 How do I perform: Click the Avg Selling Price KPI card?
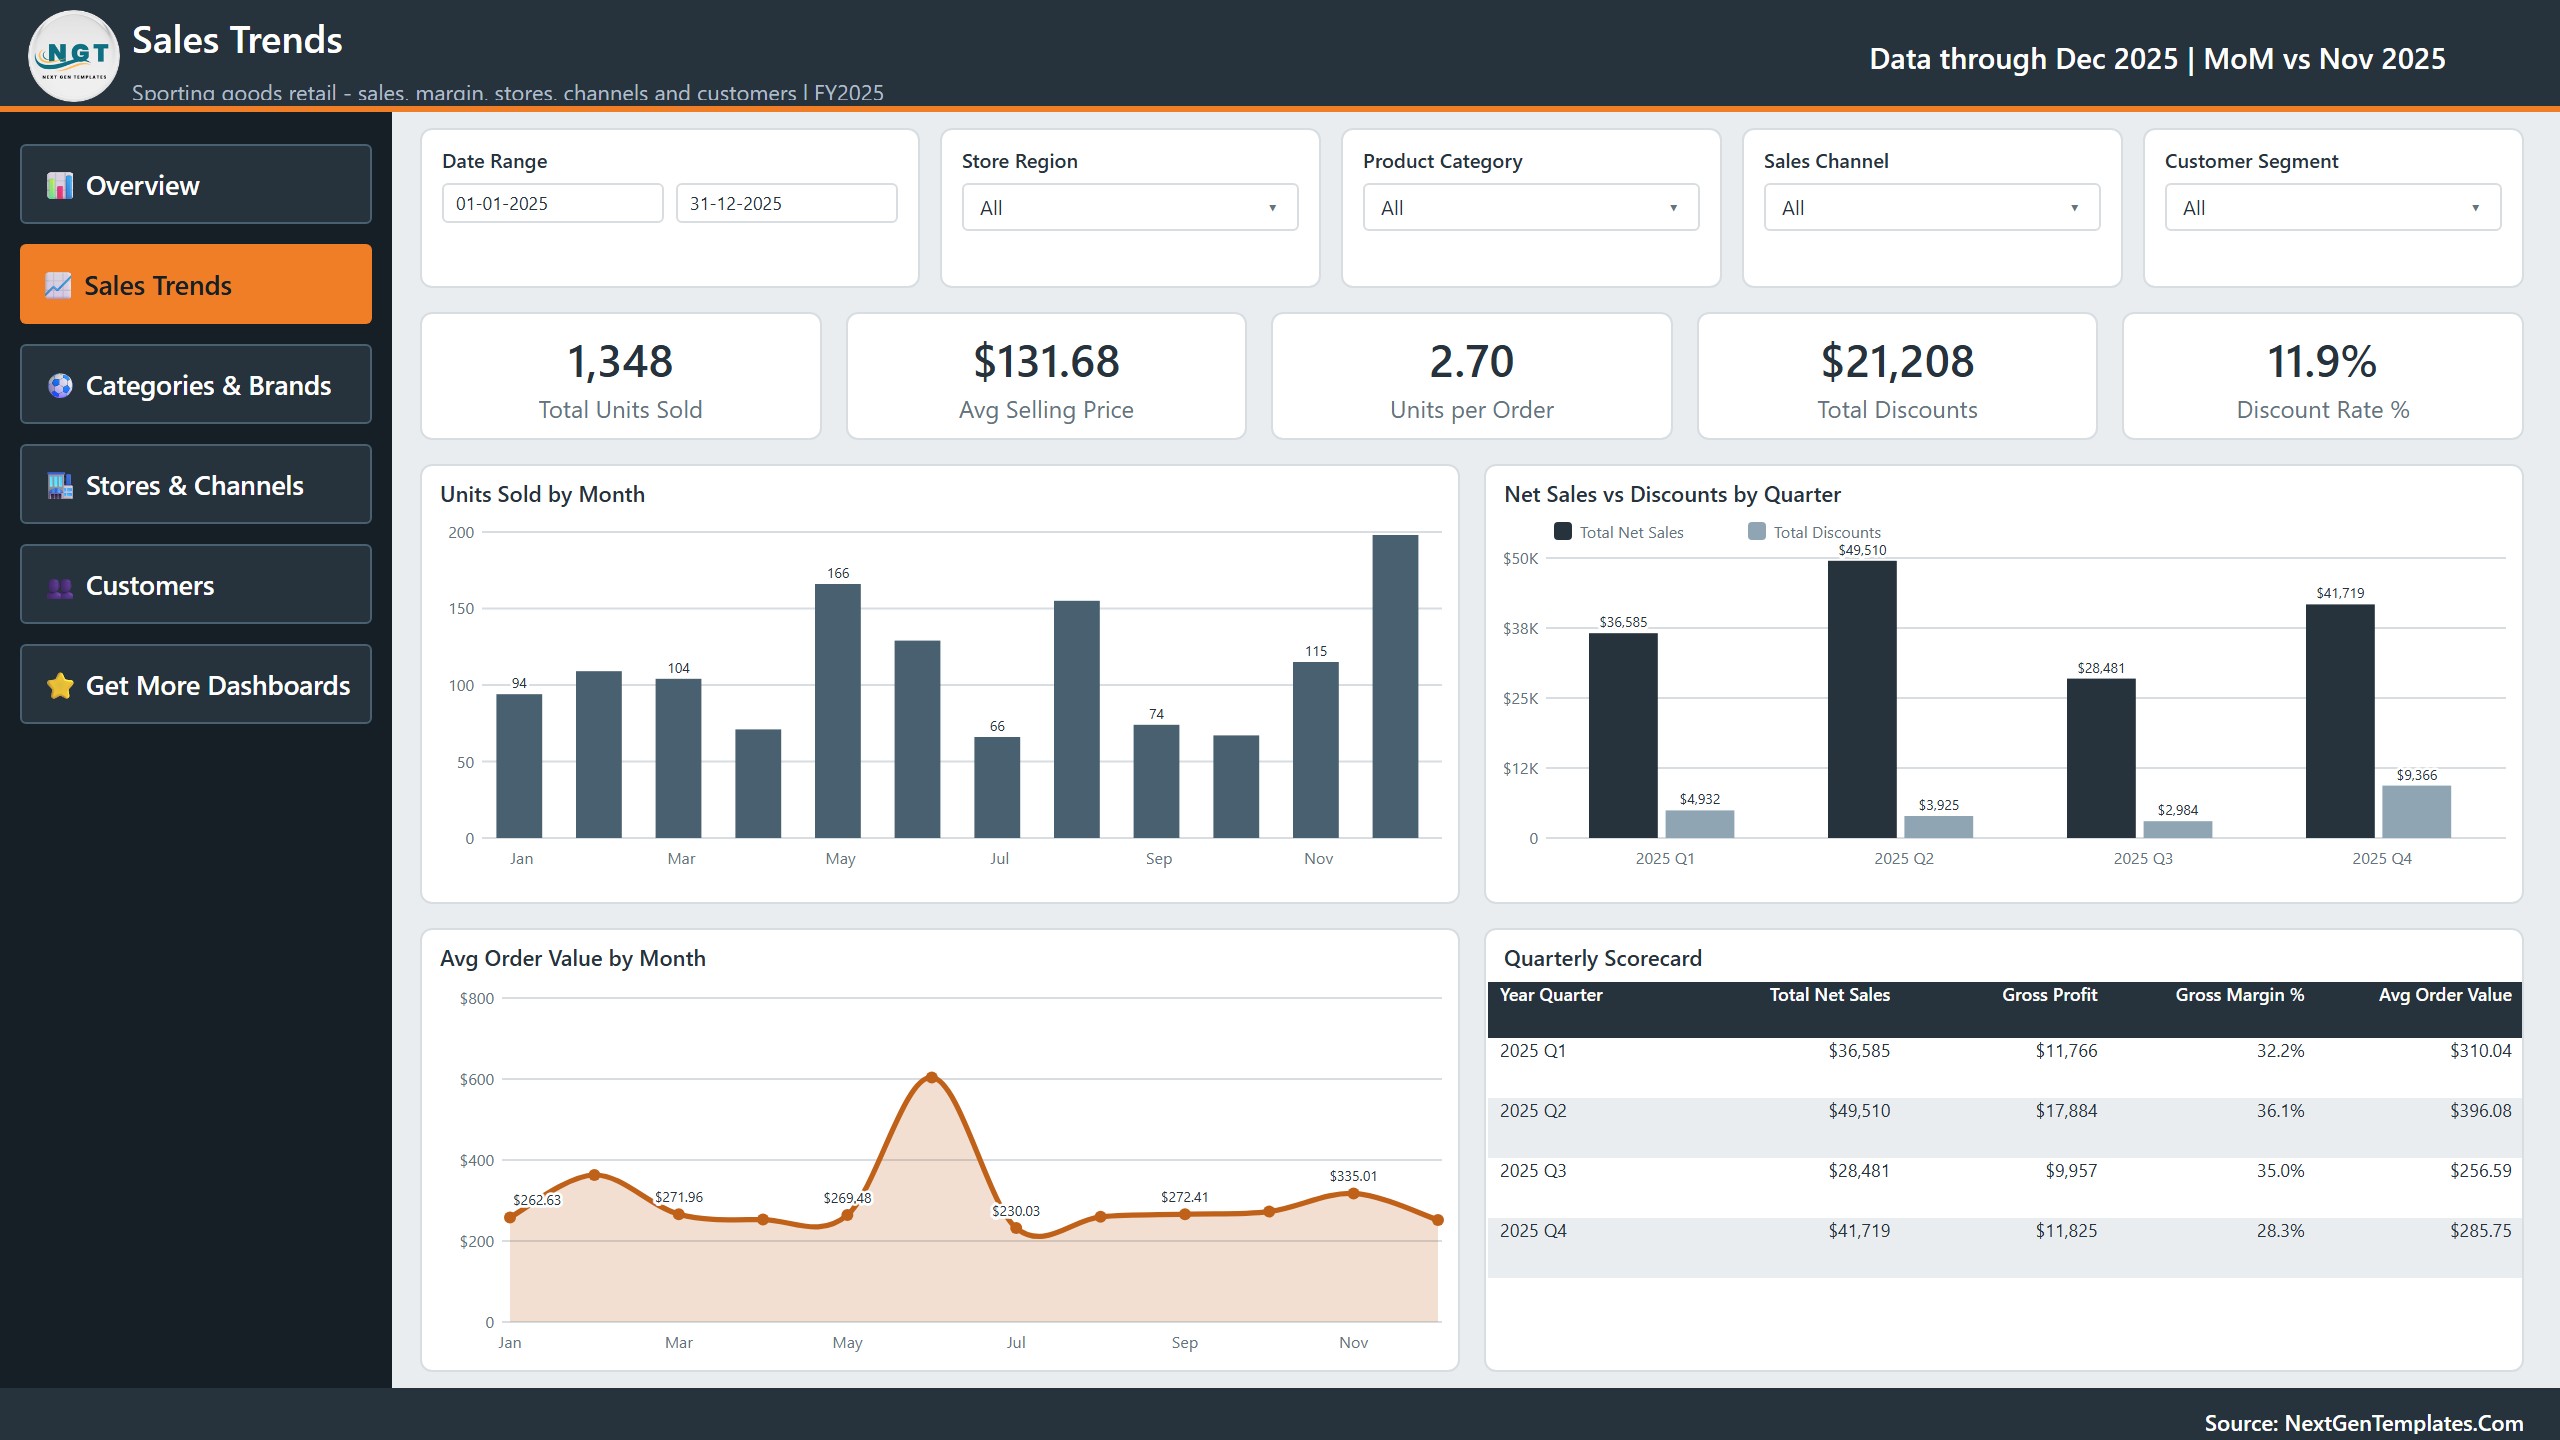pos(1046,376)
